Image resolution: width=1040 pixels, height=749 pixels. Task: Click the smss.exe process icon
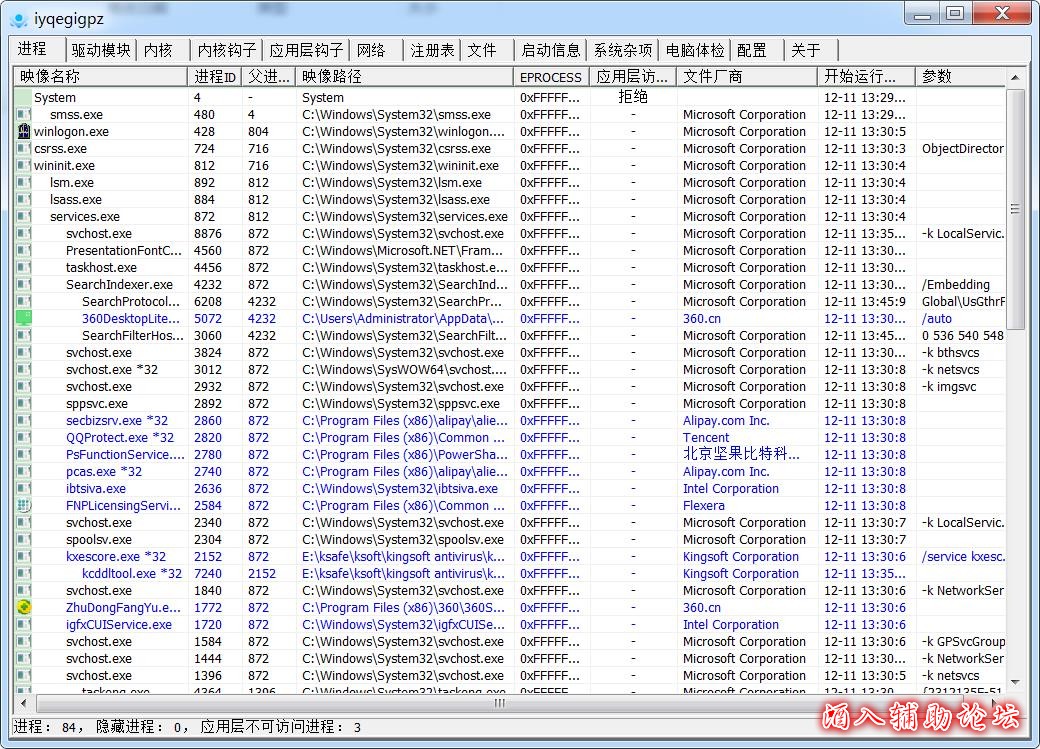pos(24,115)
